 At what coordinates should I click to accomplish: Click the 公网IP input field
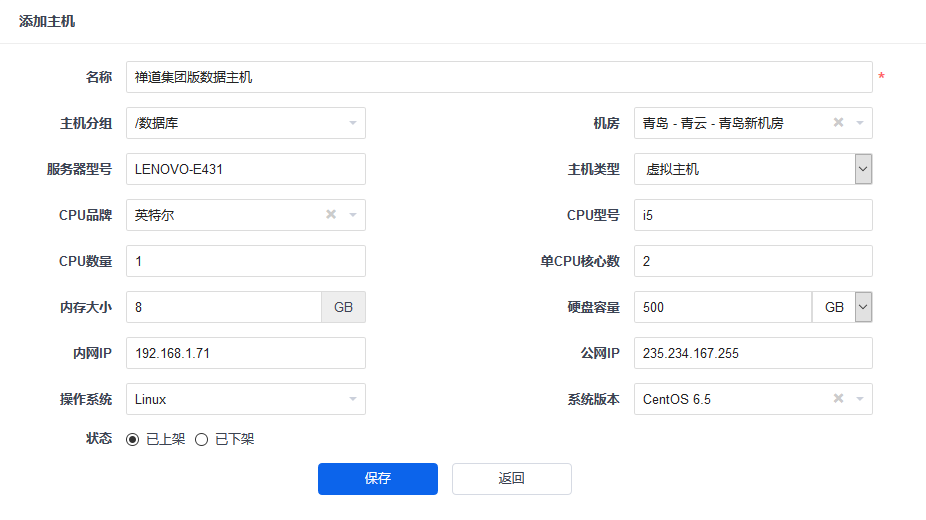click(753, 353)
